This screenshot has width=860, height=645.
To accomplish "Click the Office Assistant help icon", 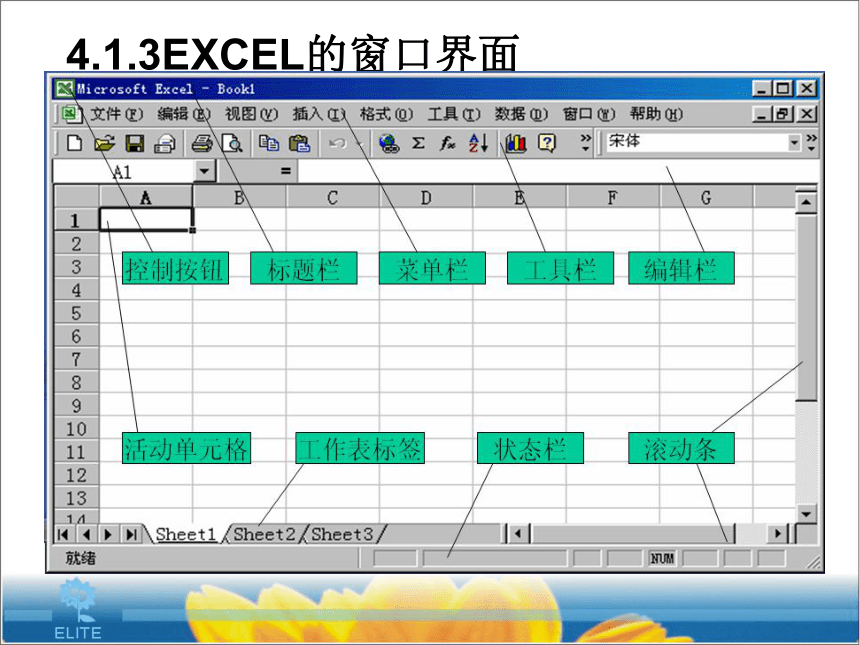I will click(x=546, y=143).
